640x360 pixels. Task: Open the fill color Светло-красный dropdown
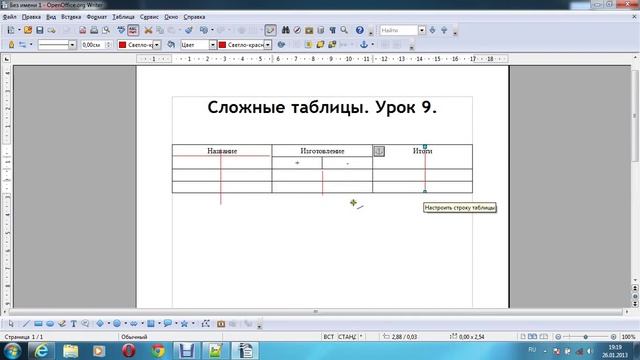(268, 44)
